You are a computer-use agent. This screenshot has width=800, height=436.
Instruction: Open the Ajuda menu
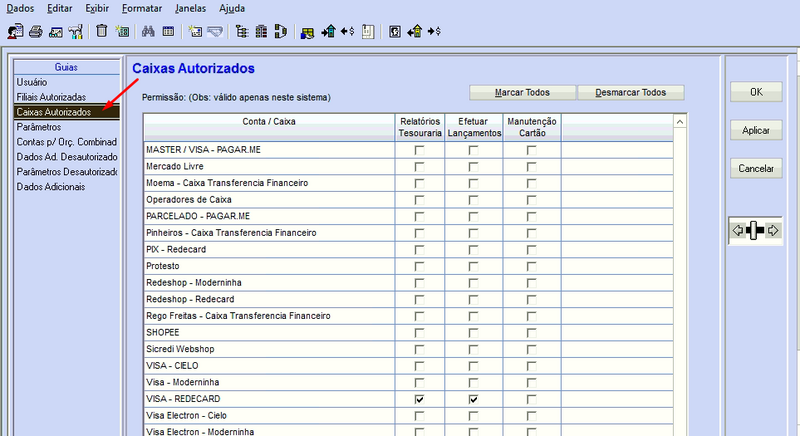coord(232,8)
